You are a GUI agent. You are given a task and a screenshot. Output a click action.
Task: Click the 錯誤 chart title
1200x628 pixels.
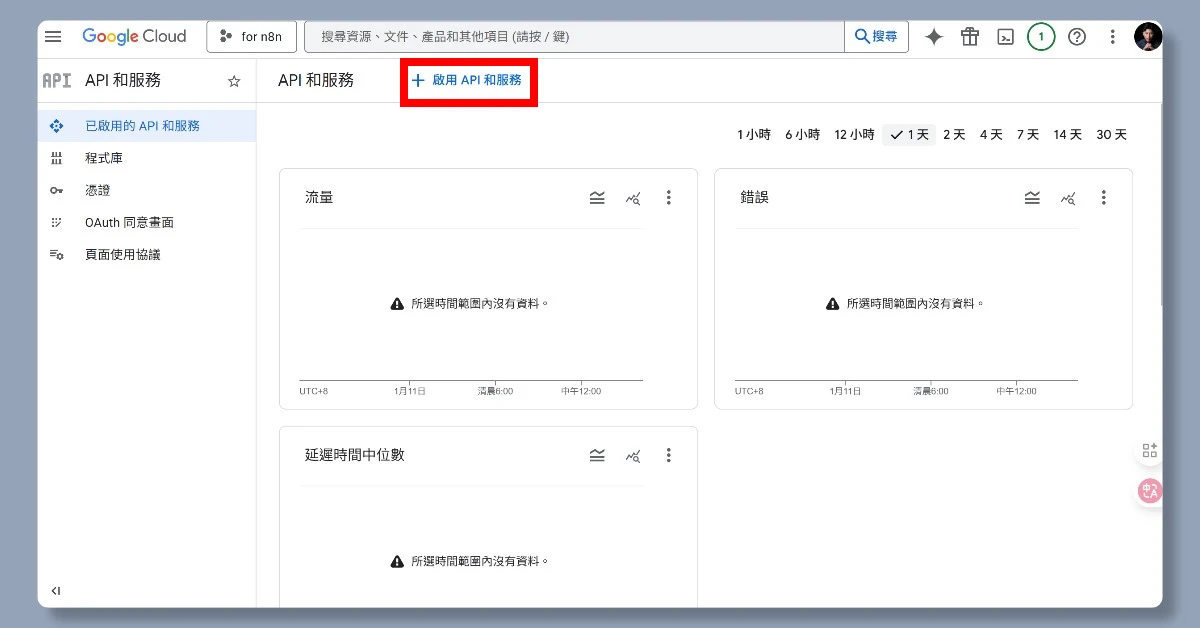754,198
